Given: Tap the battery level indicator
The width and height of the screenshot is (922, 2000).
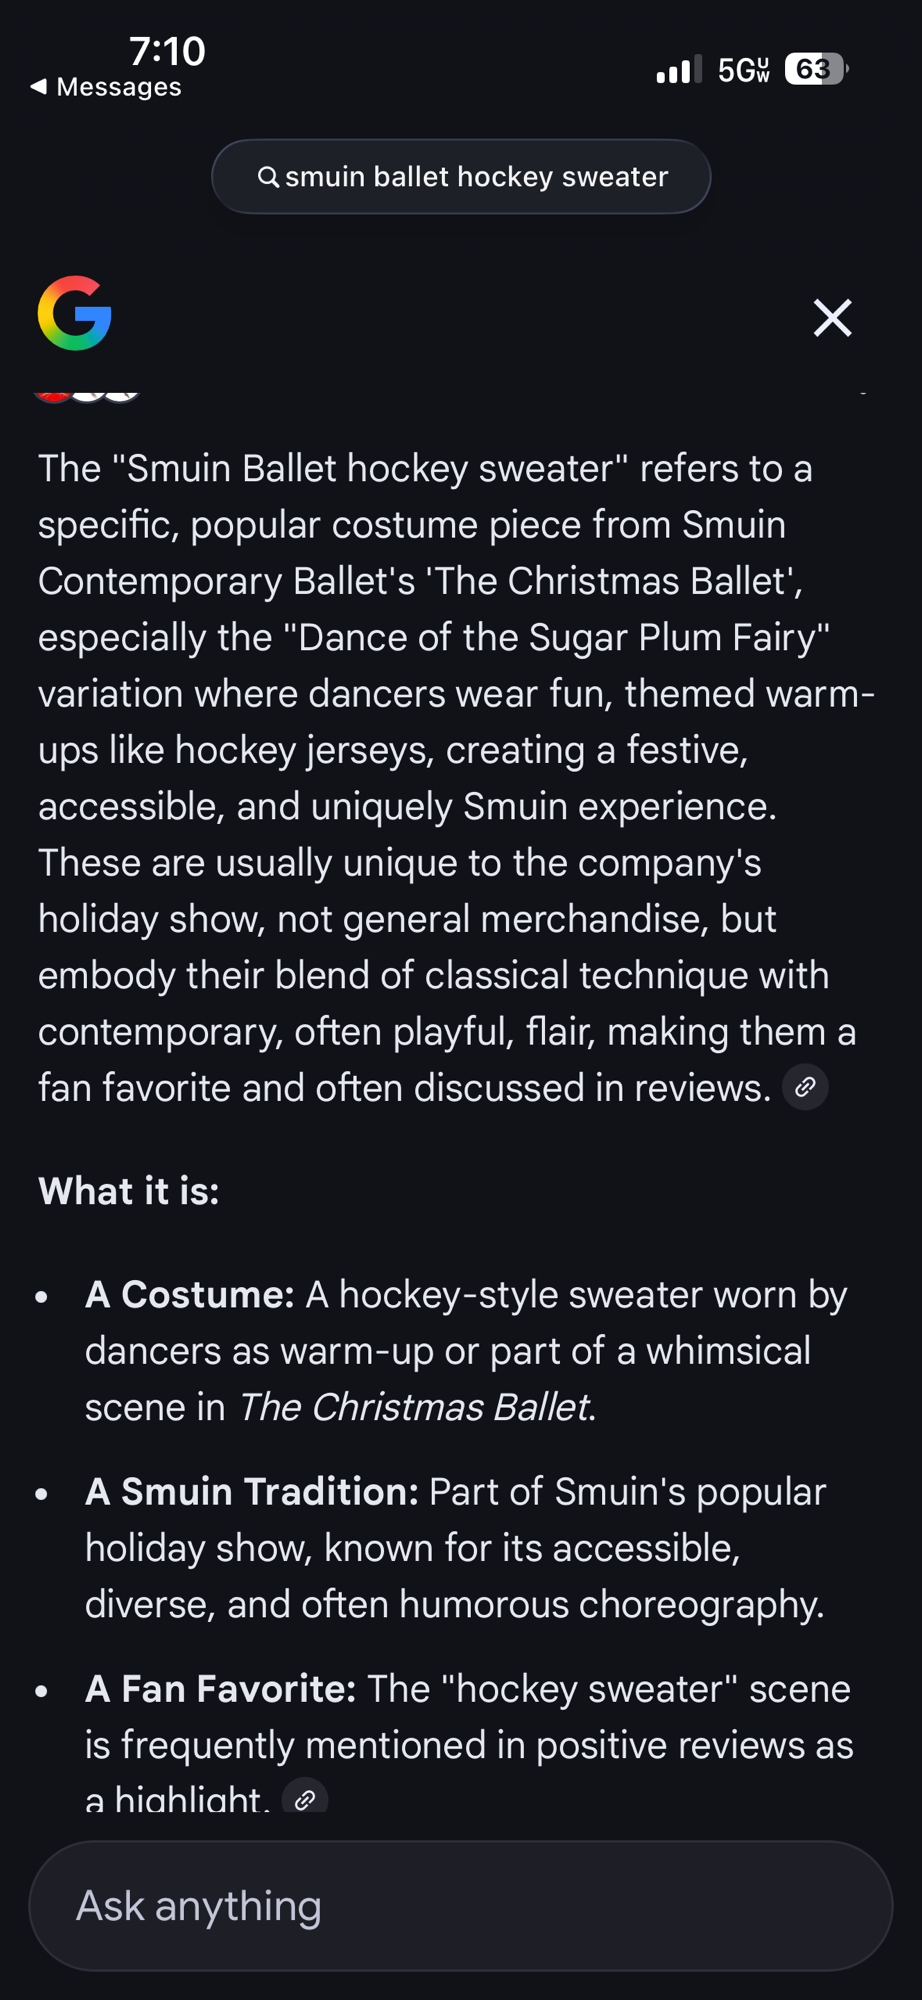Looking at the screenshot, I should [816, 69].
